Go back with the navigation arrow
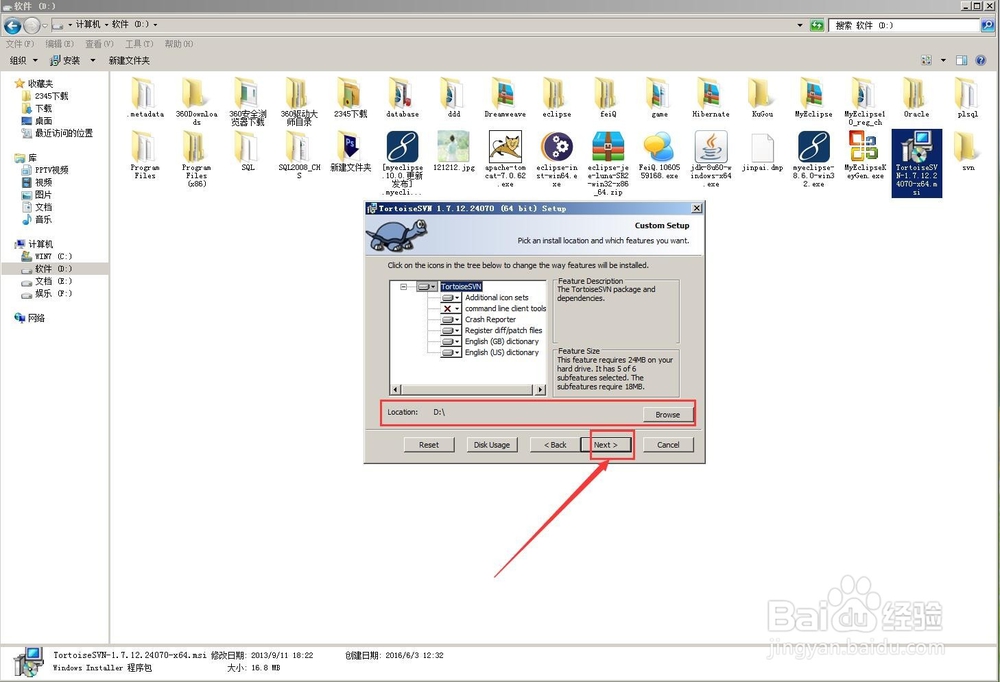The height and width of the screenshot is (682, 1000). [x=12, y=26]
